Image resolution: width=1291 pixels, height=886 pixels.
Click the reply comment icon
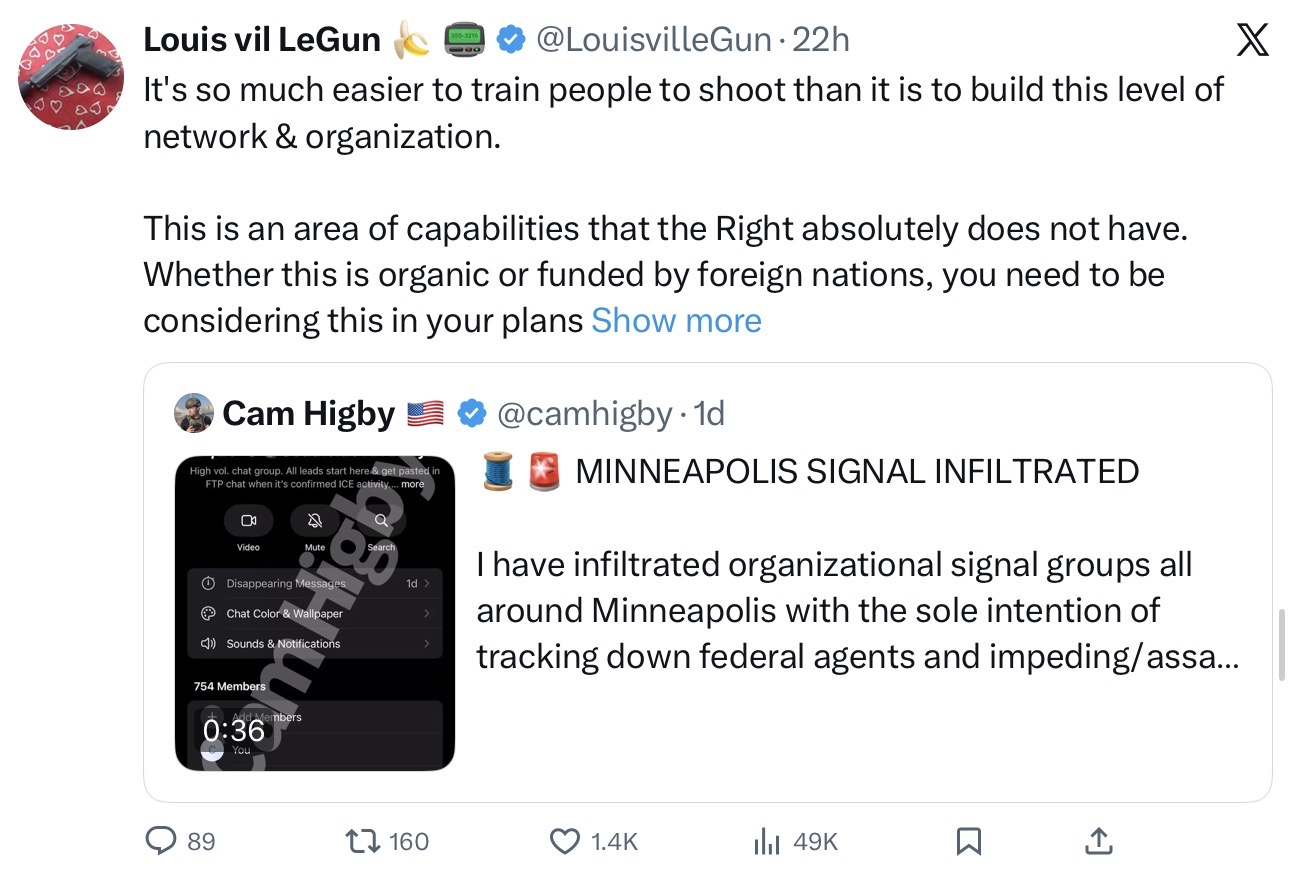161,841
